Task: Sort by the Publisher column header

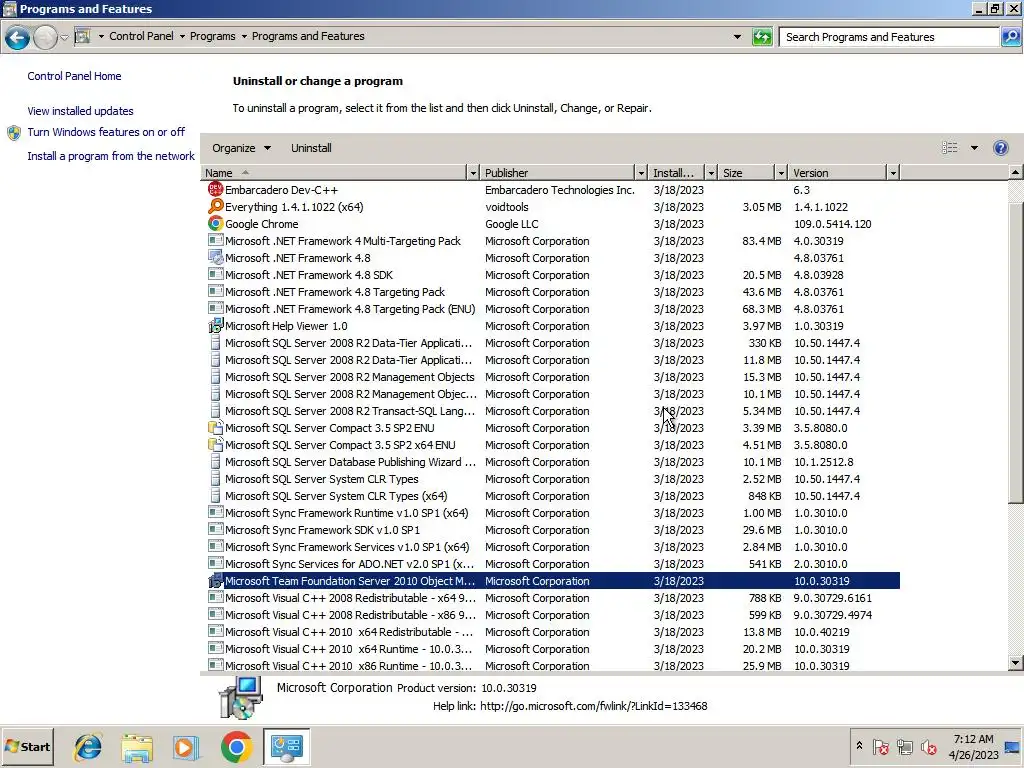Action: click(x=558, y=172)
